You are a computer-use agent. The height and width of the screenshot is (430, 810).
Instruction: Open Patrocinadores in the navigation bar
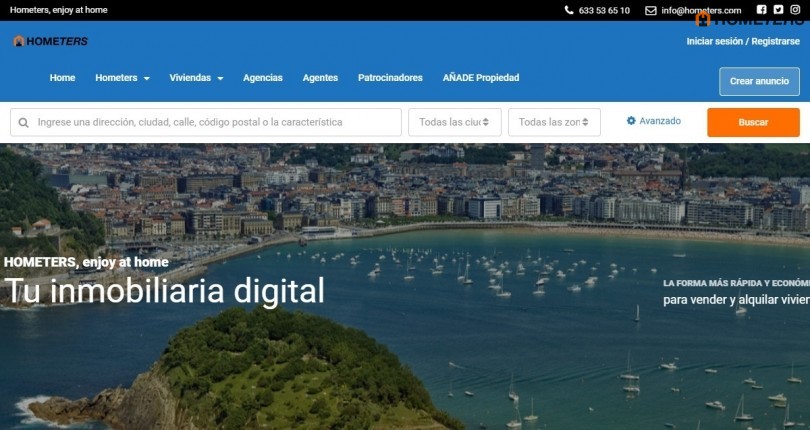click(x=390, y=78)
